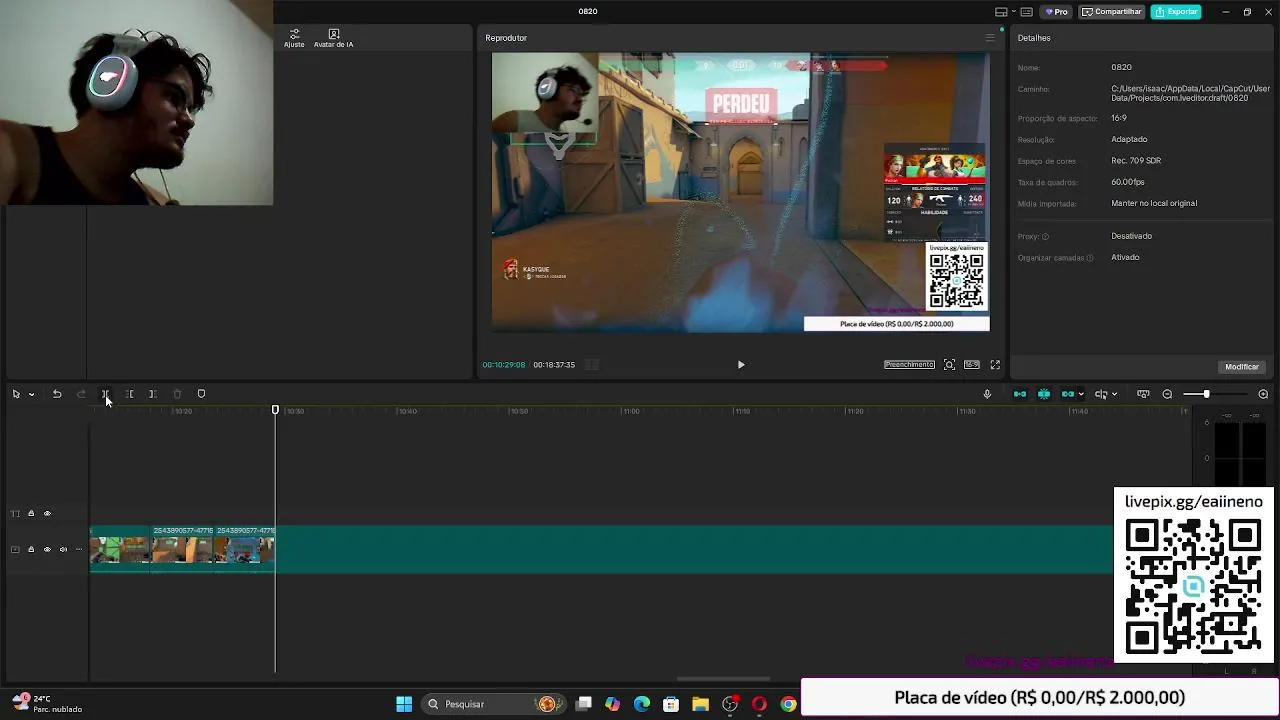
Task: Toggle clip linkage in the timeline
Action: 1068,394
